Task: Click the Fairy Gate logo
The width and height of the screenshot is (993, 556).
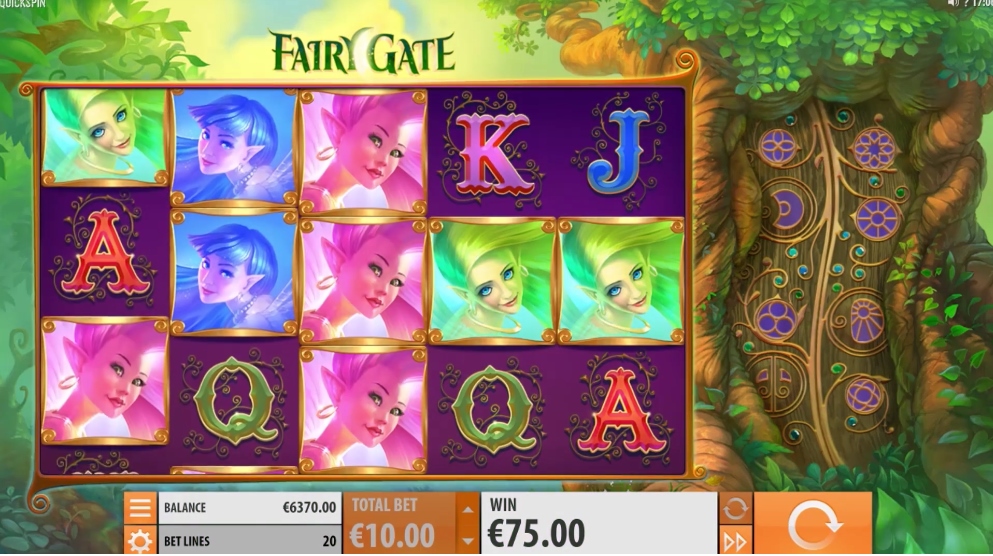Action: pyautogui.click(x=363, y=51)
